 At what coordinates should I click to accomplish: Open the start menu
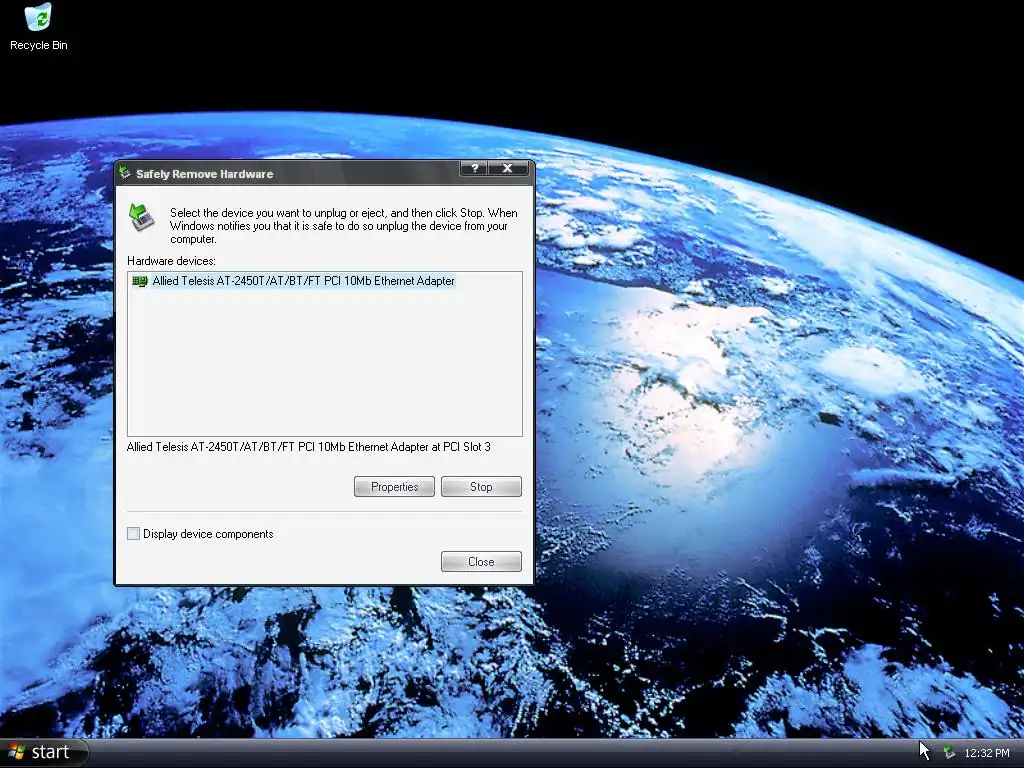[43, 752]
